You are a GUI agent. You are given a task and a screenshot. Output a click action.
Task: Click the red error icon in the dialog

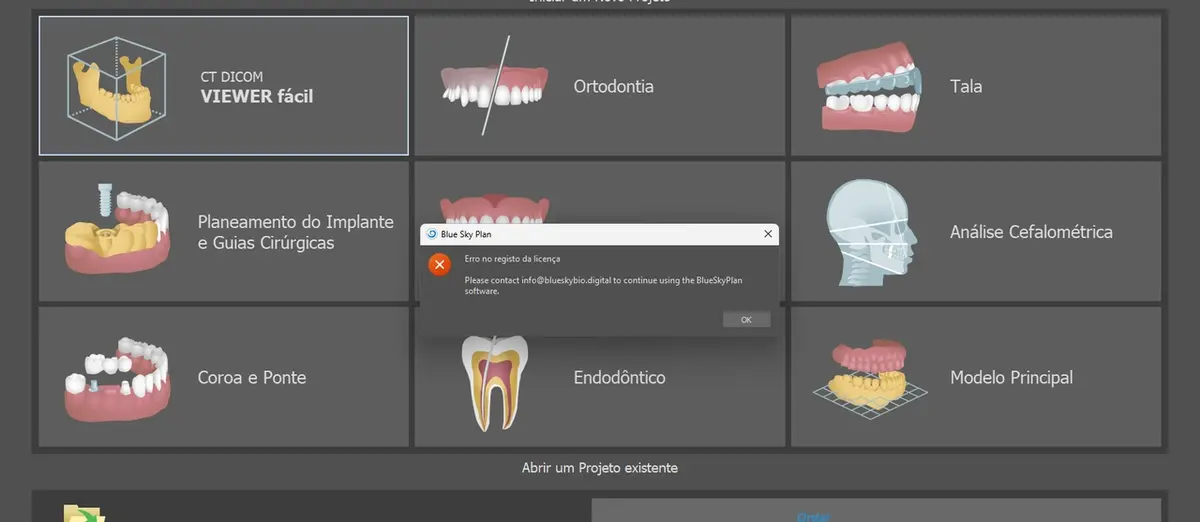(x=438, y=265)
